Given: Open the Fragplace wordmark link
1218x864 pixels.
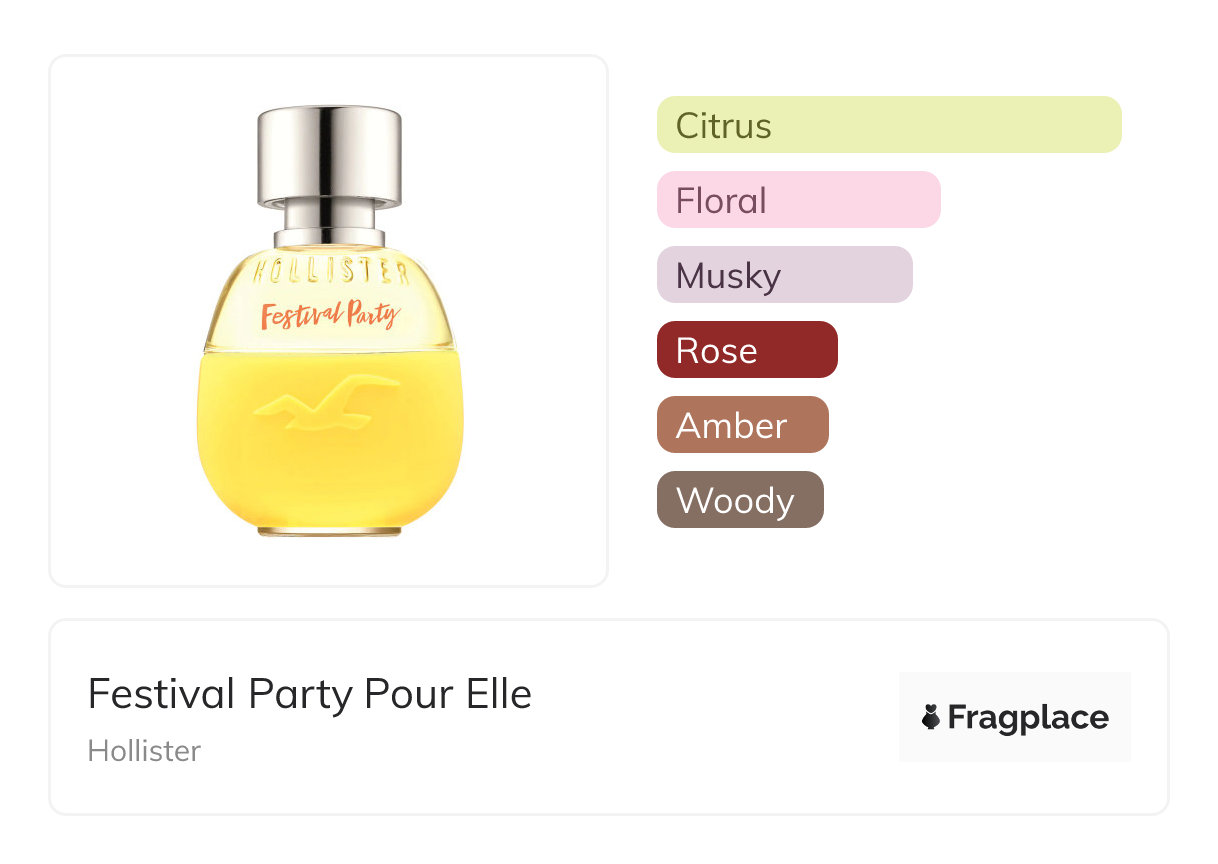Looking at the screenshot, I should [1028, 718].
